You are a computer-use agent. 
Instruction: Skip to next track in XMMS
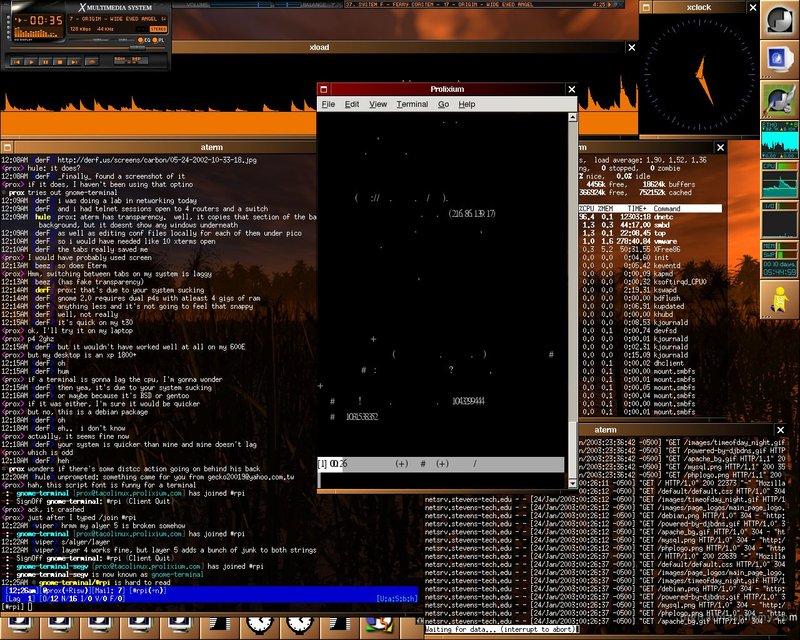click(74, 61)
